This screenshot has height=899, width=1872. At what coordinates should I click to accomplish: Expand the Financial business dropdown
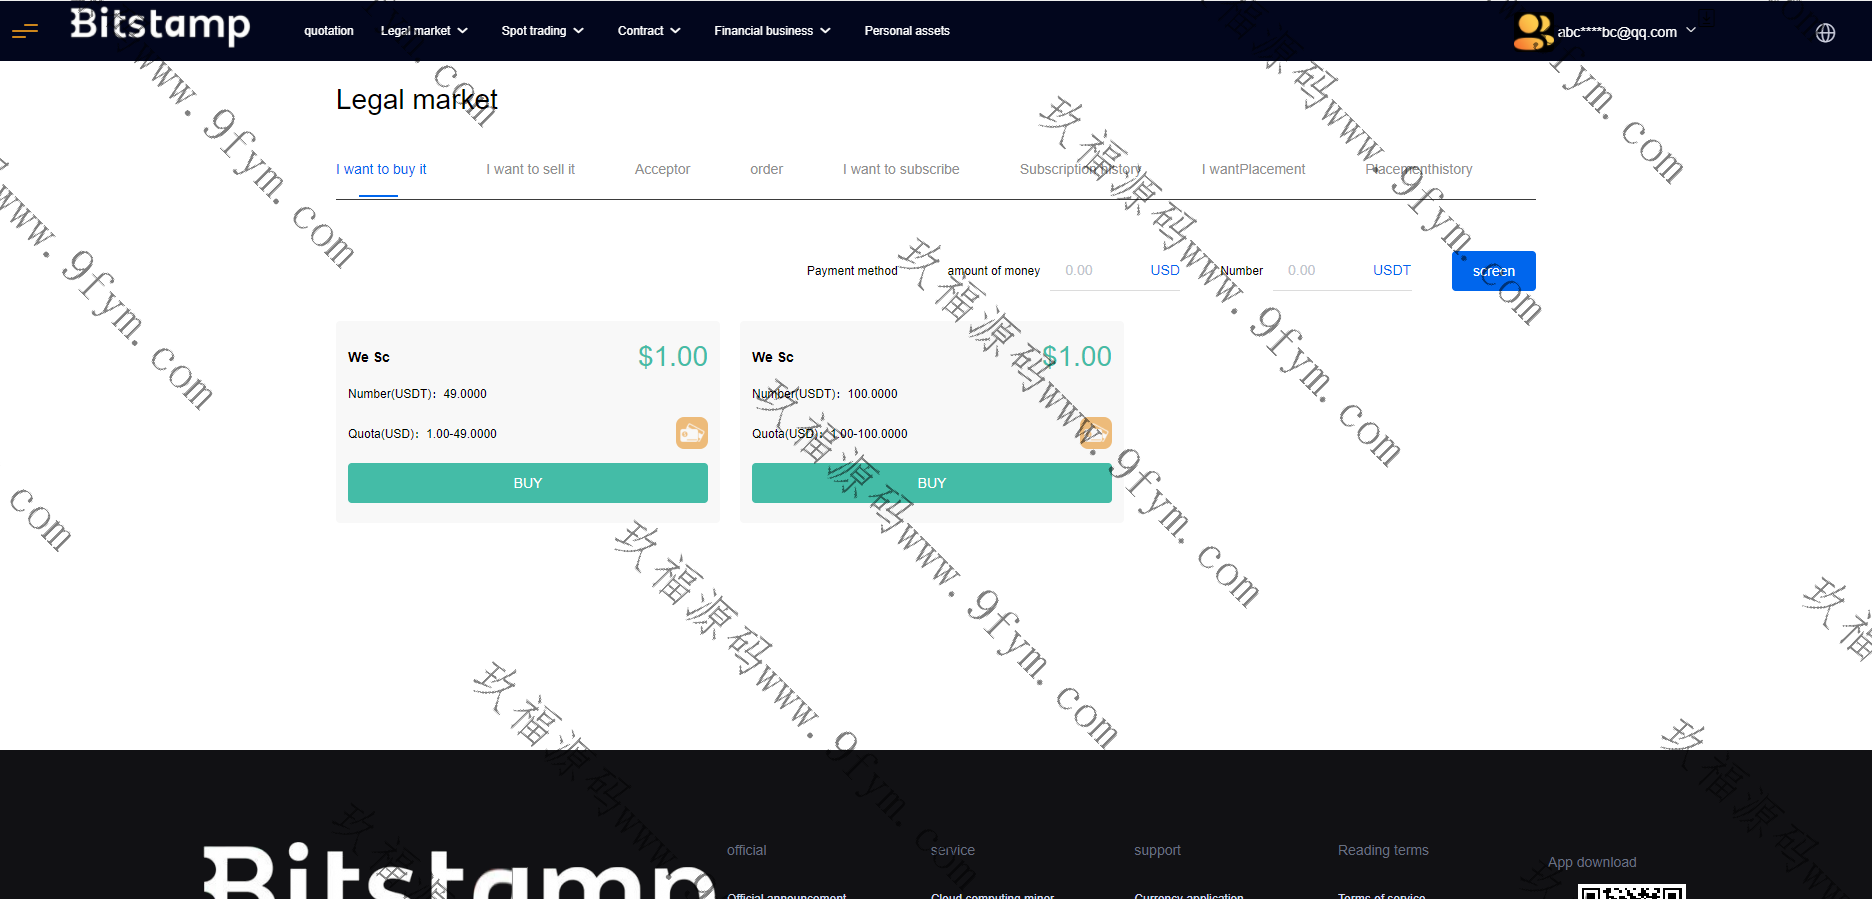point(772,31)
